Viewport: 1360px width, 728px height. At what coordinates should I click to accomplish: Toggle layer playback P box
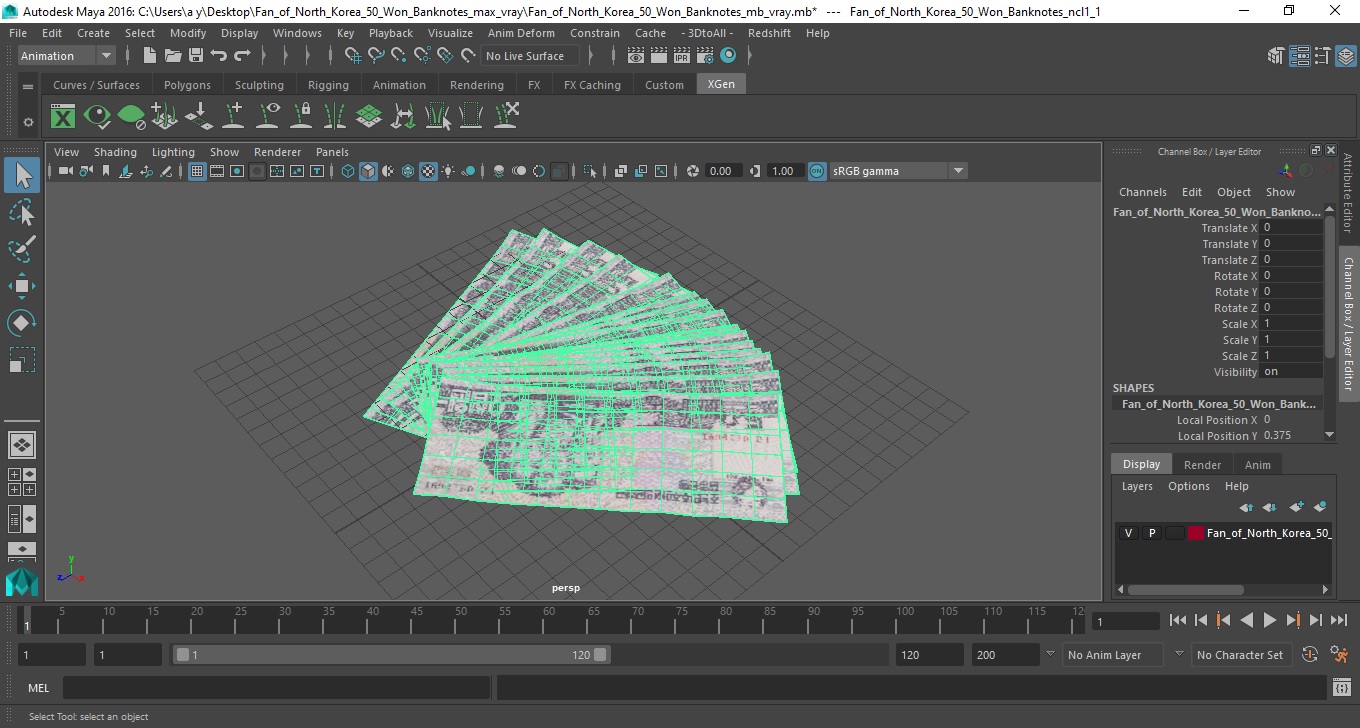tap(1151, 533)
